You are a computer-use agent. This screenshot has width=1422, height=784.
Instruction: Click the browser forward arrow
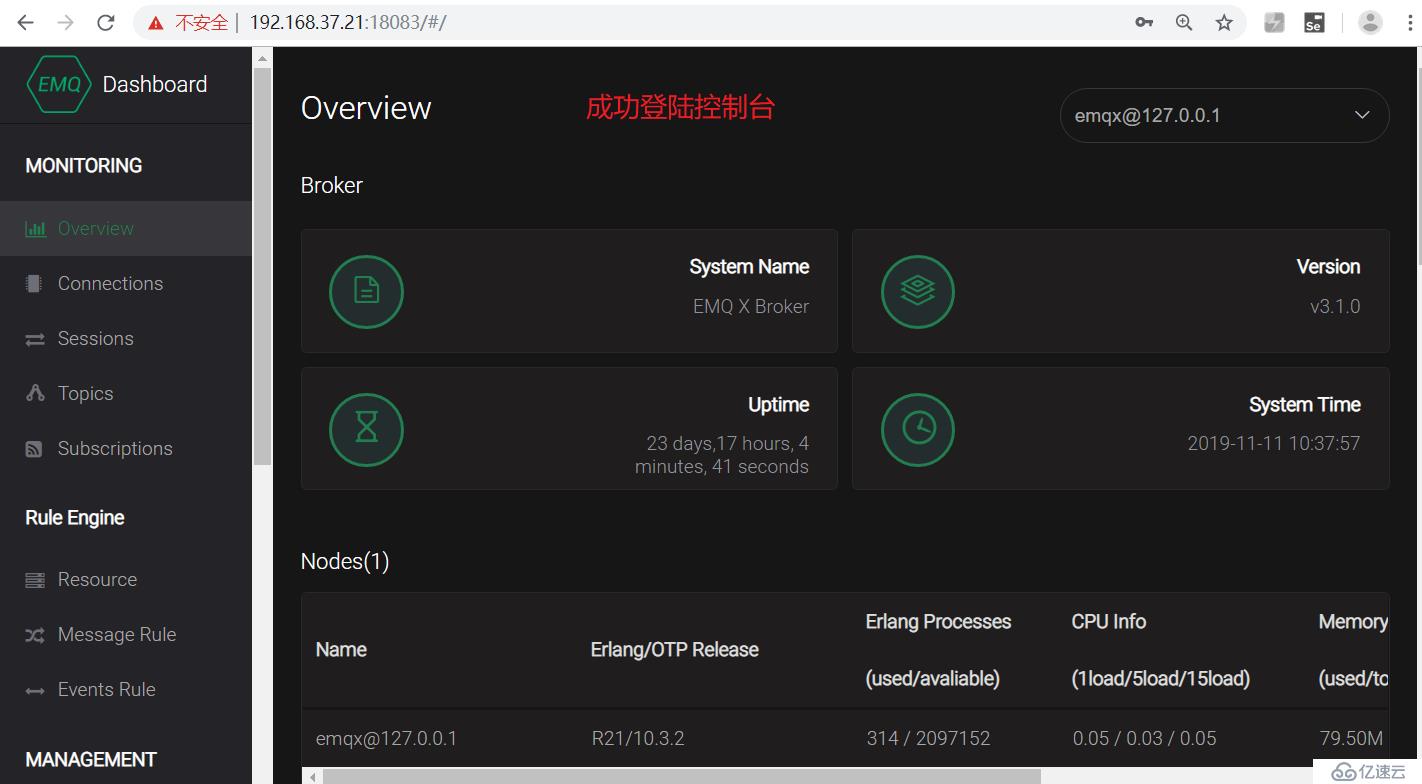point(66,22)
